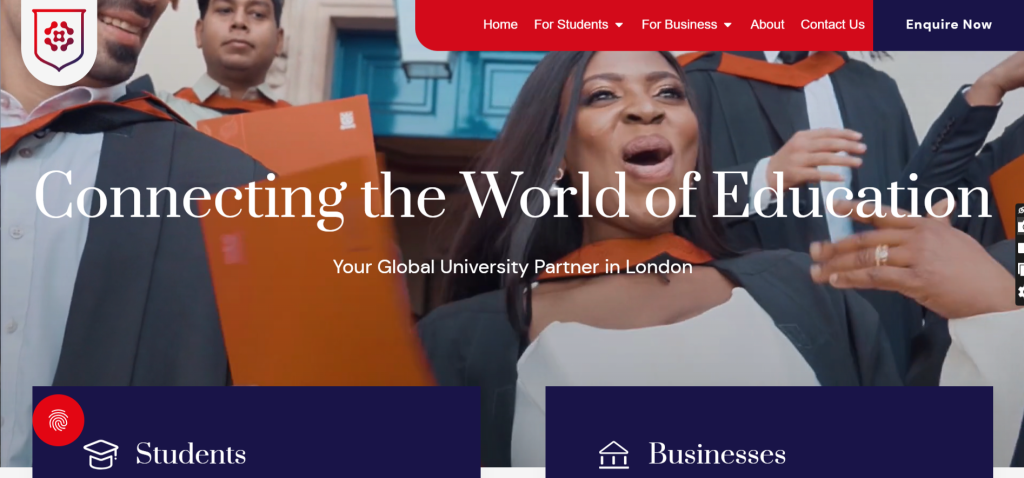Click the shield logo in the header
Viewport: 1024px width, 478px height.
tap(59, 39)
